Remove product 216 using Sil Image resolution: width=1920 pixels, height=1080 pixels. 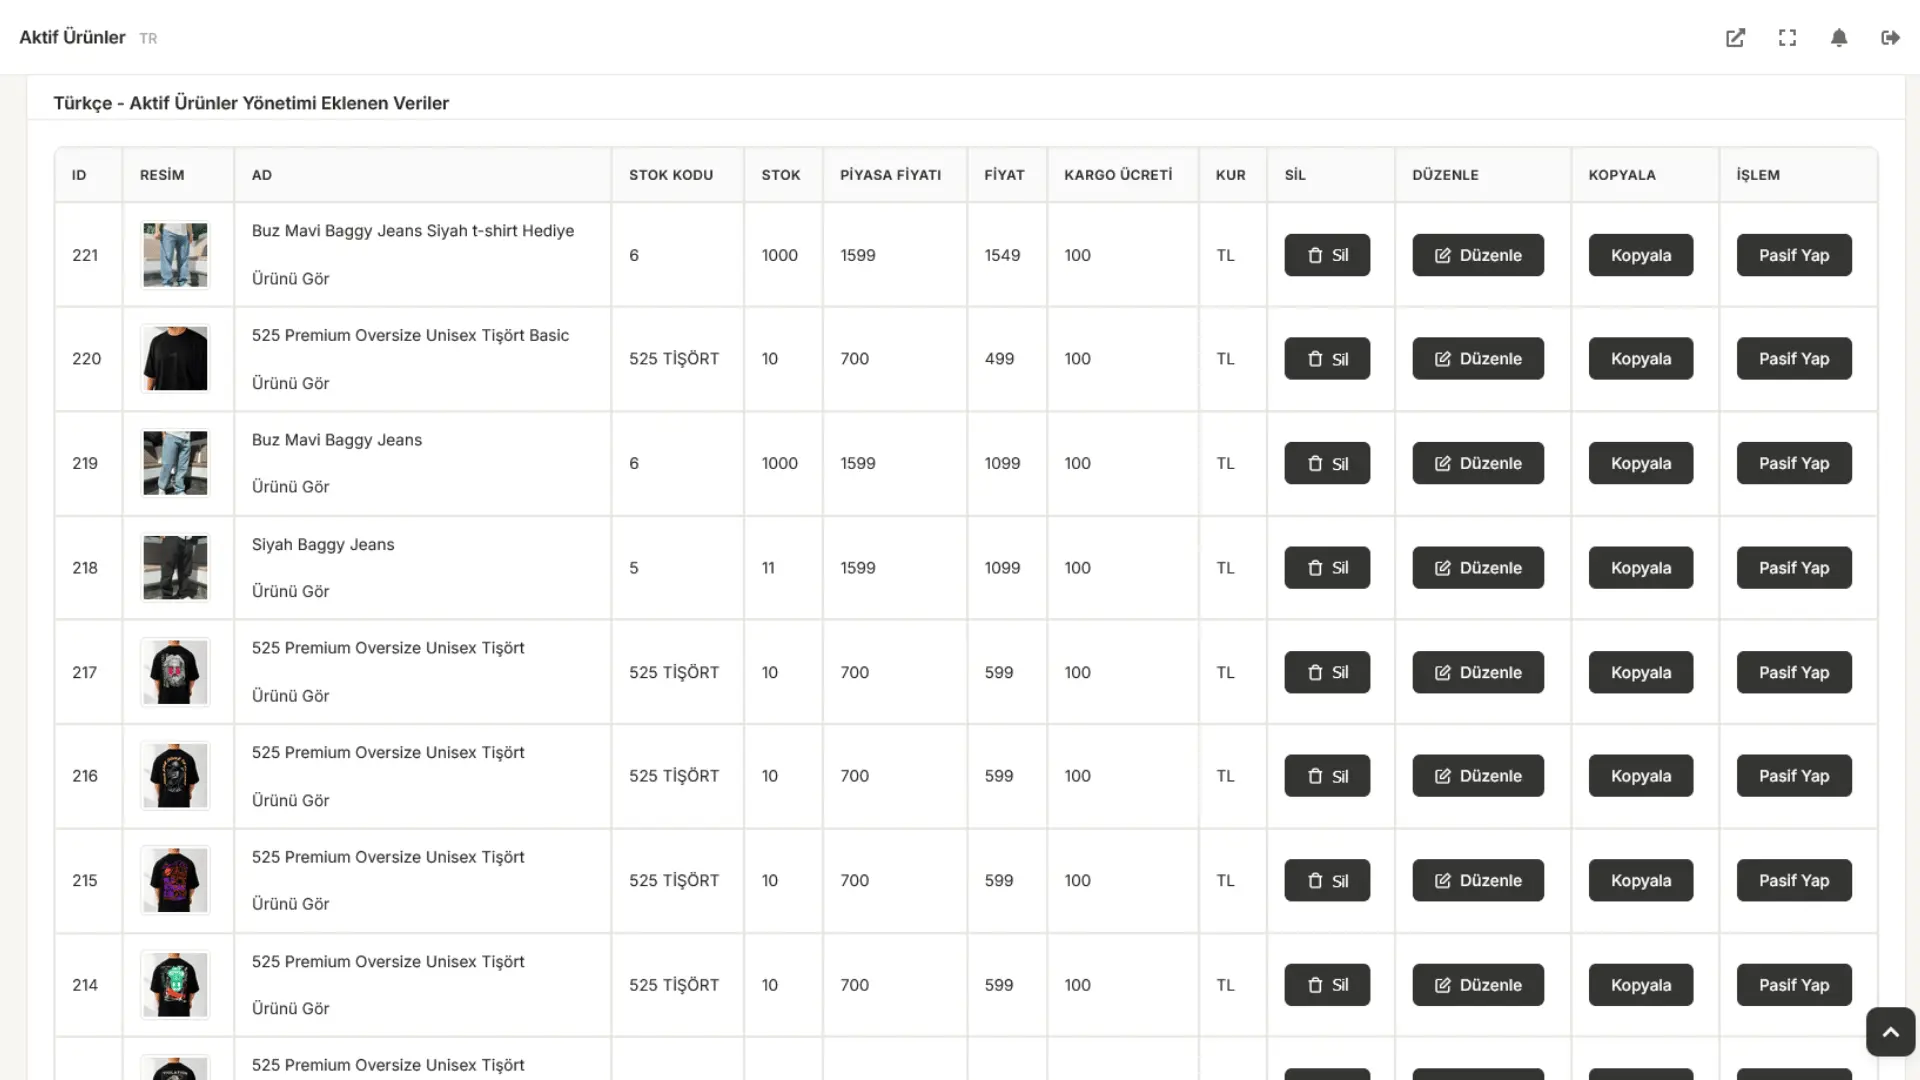coord(1327,776)
